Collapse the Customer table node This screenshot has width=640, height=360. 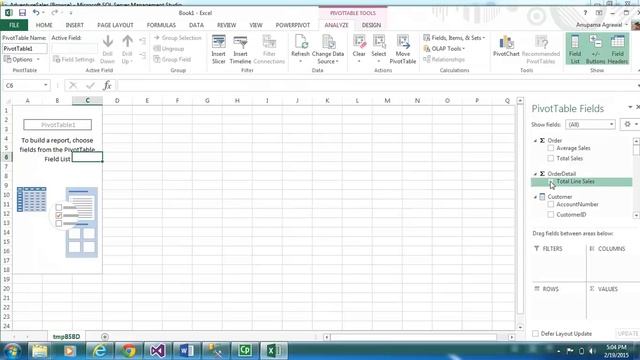coord(536,197)
